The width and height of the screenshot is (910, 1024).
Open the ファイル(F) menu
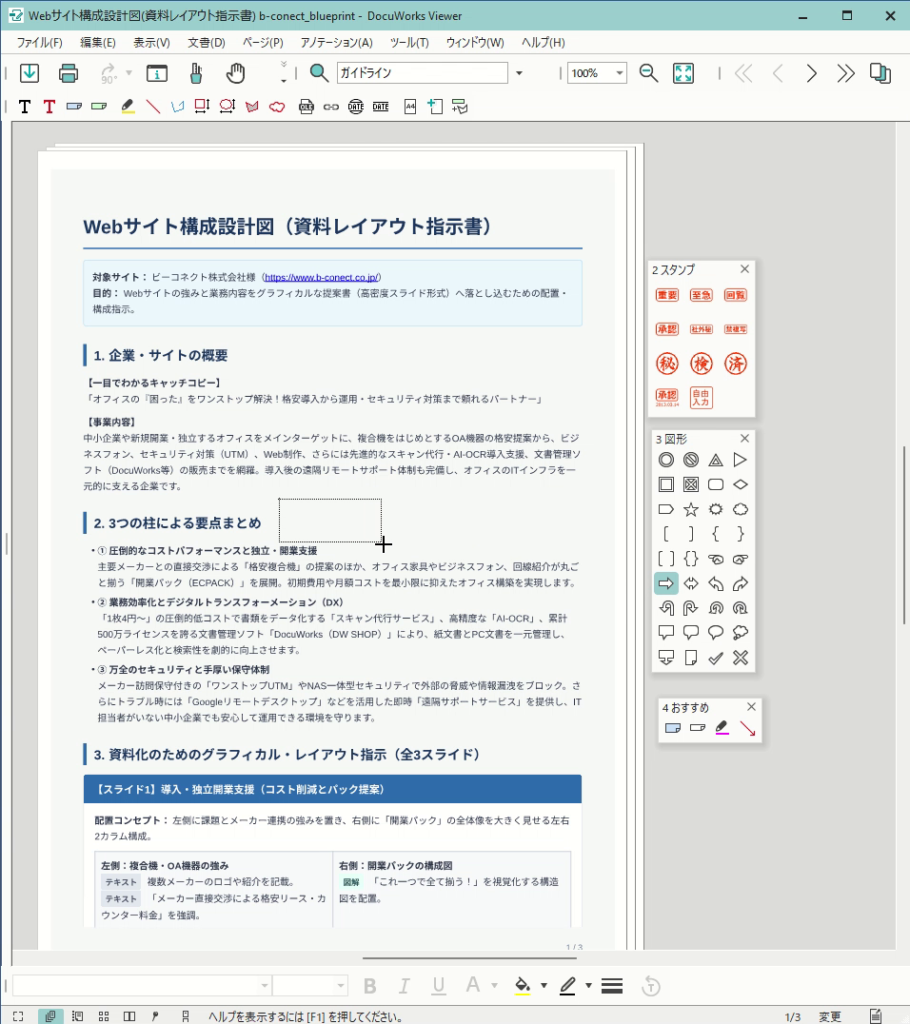click(40, 42)
